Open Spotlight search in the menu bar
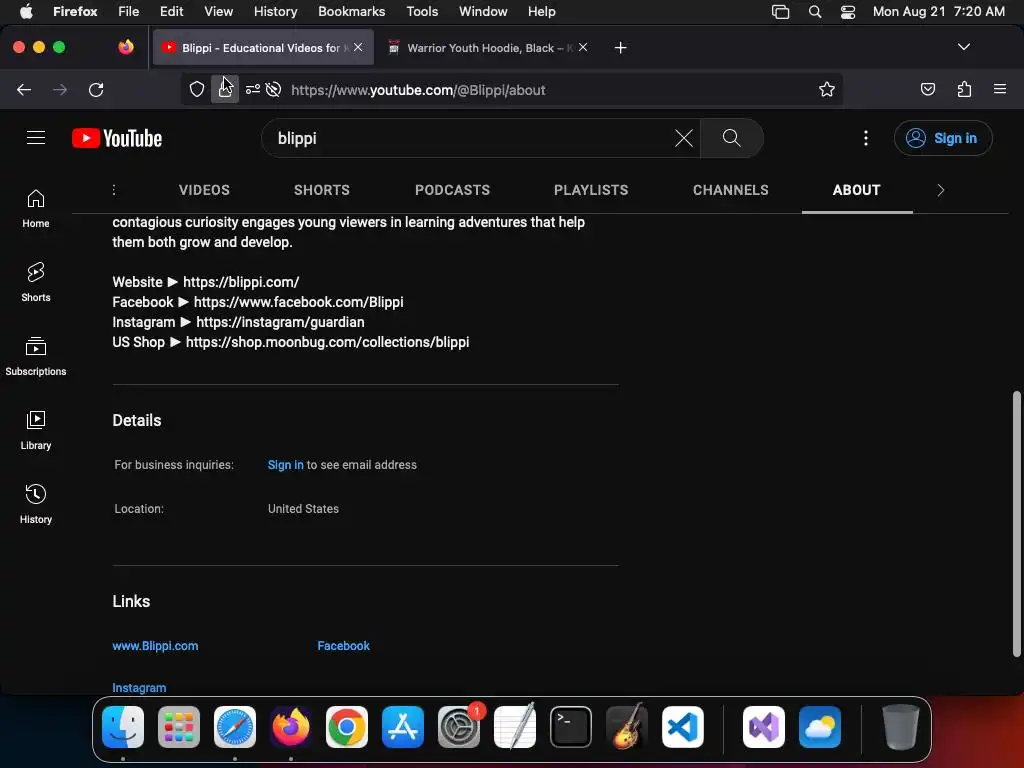 [814, 11]
